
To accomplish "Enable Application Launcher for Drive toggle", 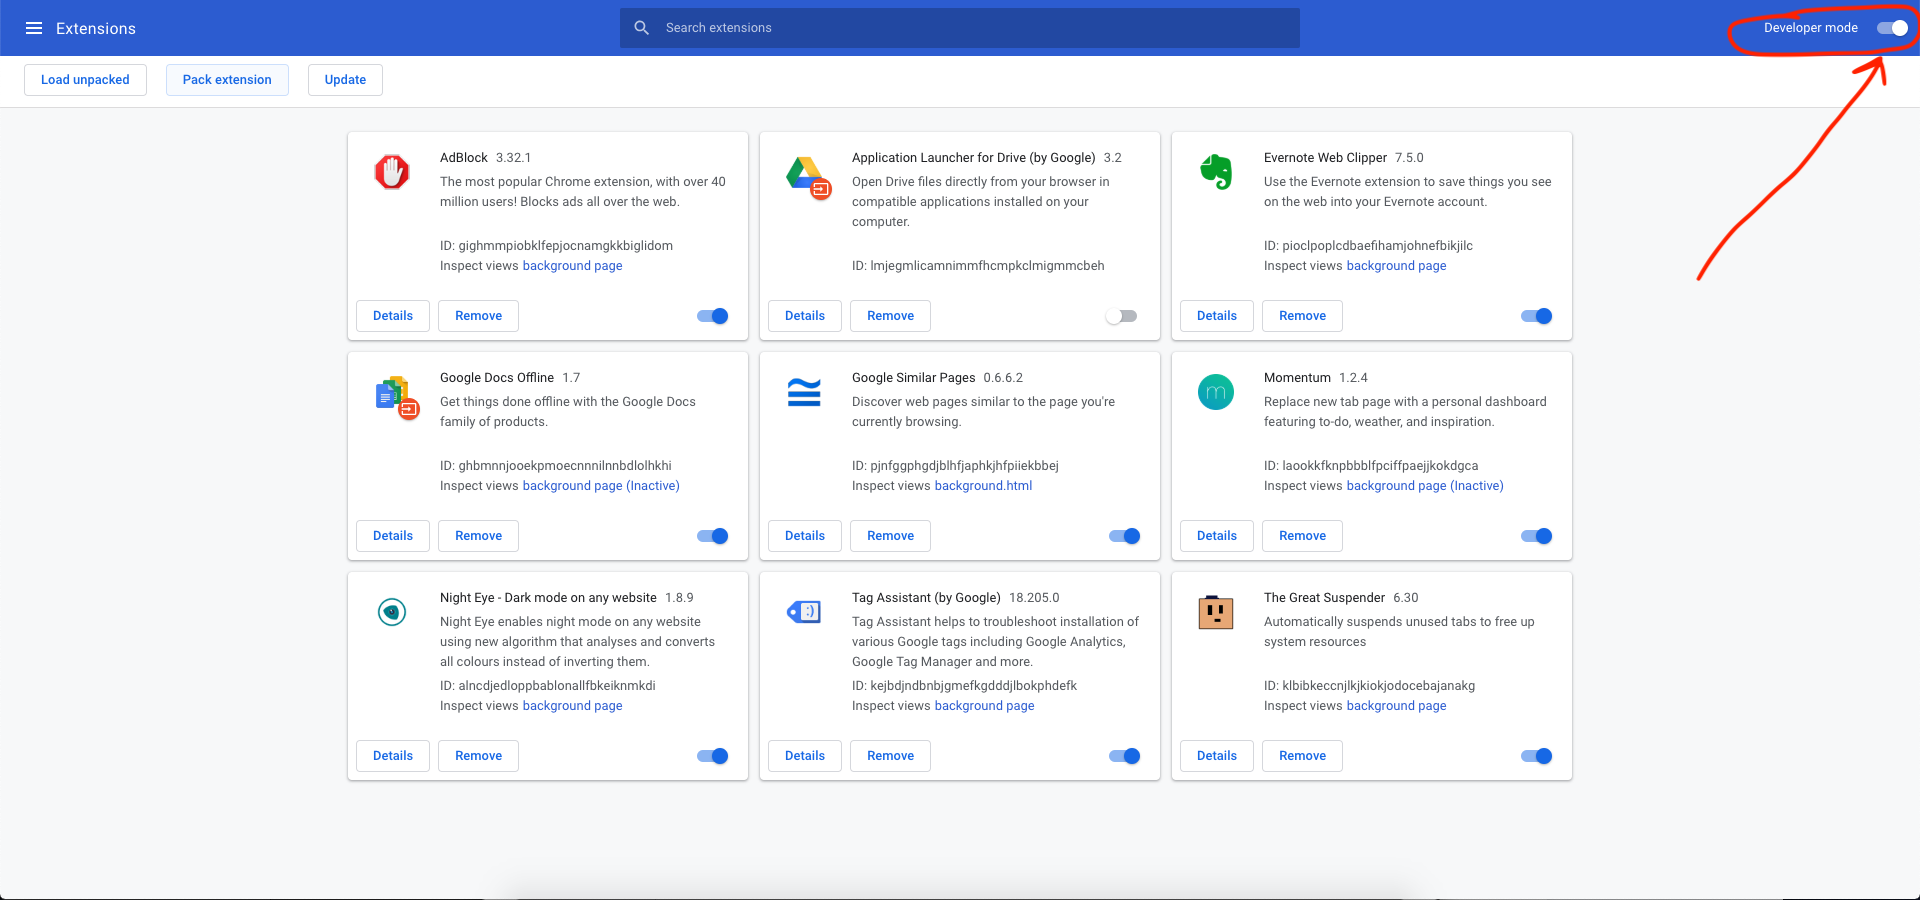I will [1121, 316].
